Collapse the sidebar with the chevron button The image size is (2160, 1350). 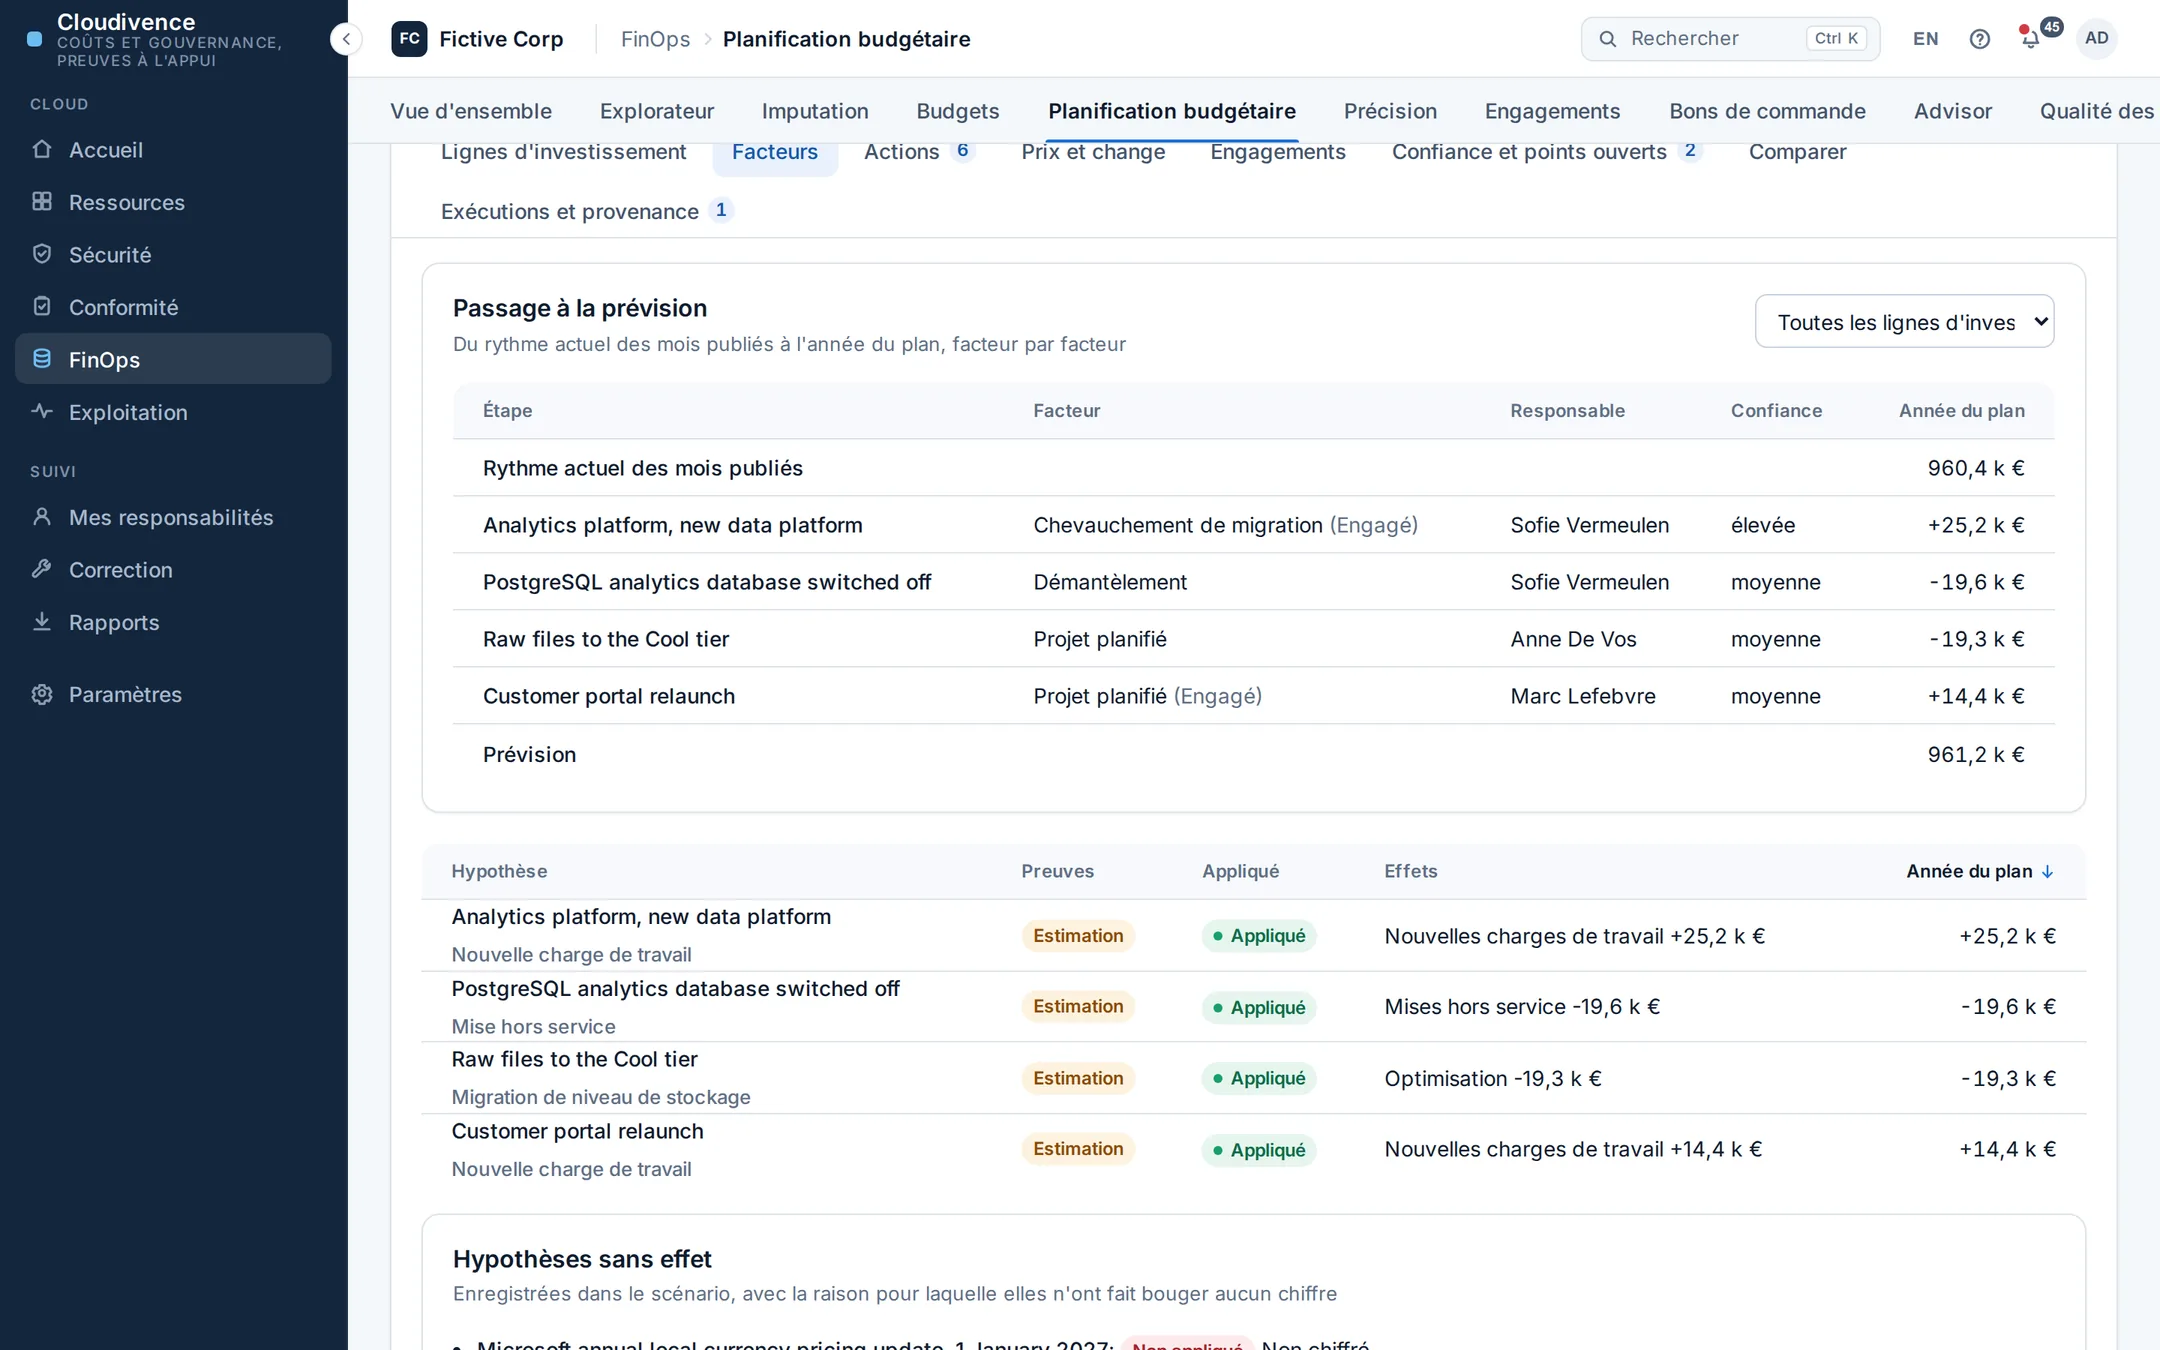(346, 39)
